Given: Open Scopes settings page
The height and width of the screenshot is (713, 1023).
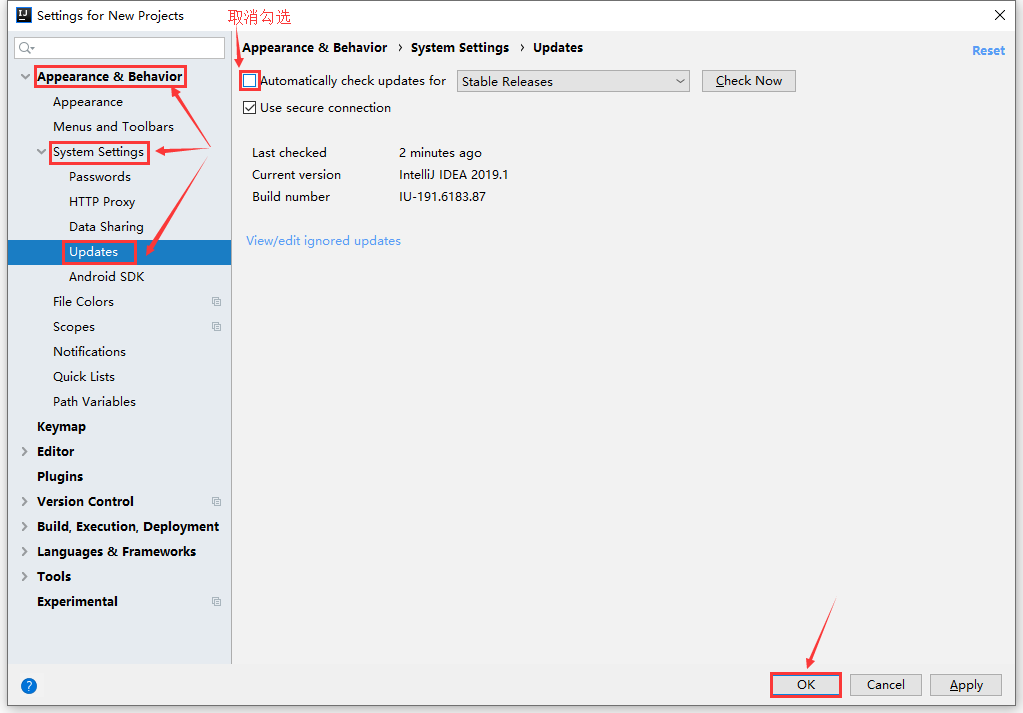Looking at the screenshot, I should [74, 327].
